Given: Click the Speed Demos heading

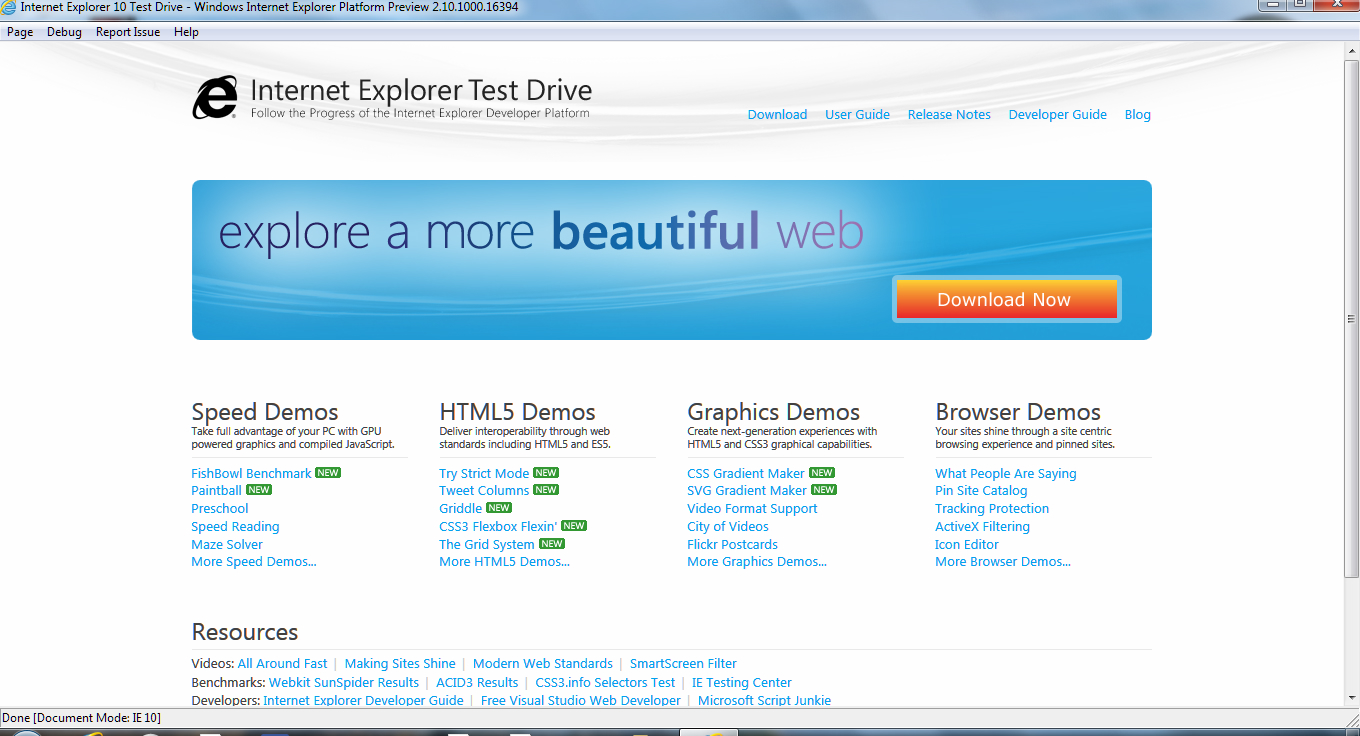Looking at the screenshot, I should 265,412.
